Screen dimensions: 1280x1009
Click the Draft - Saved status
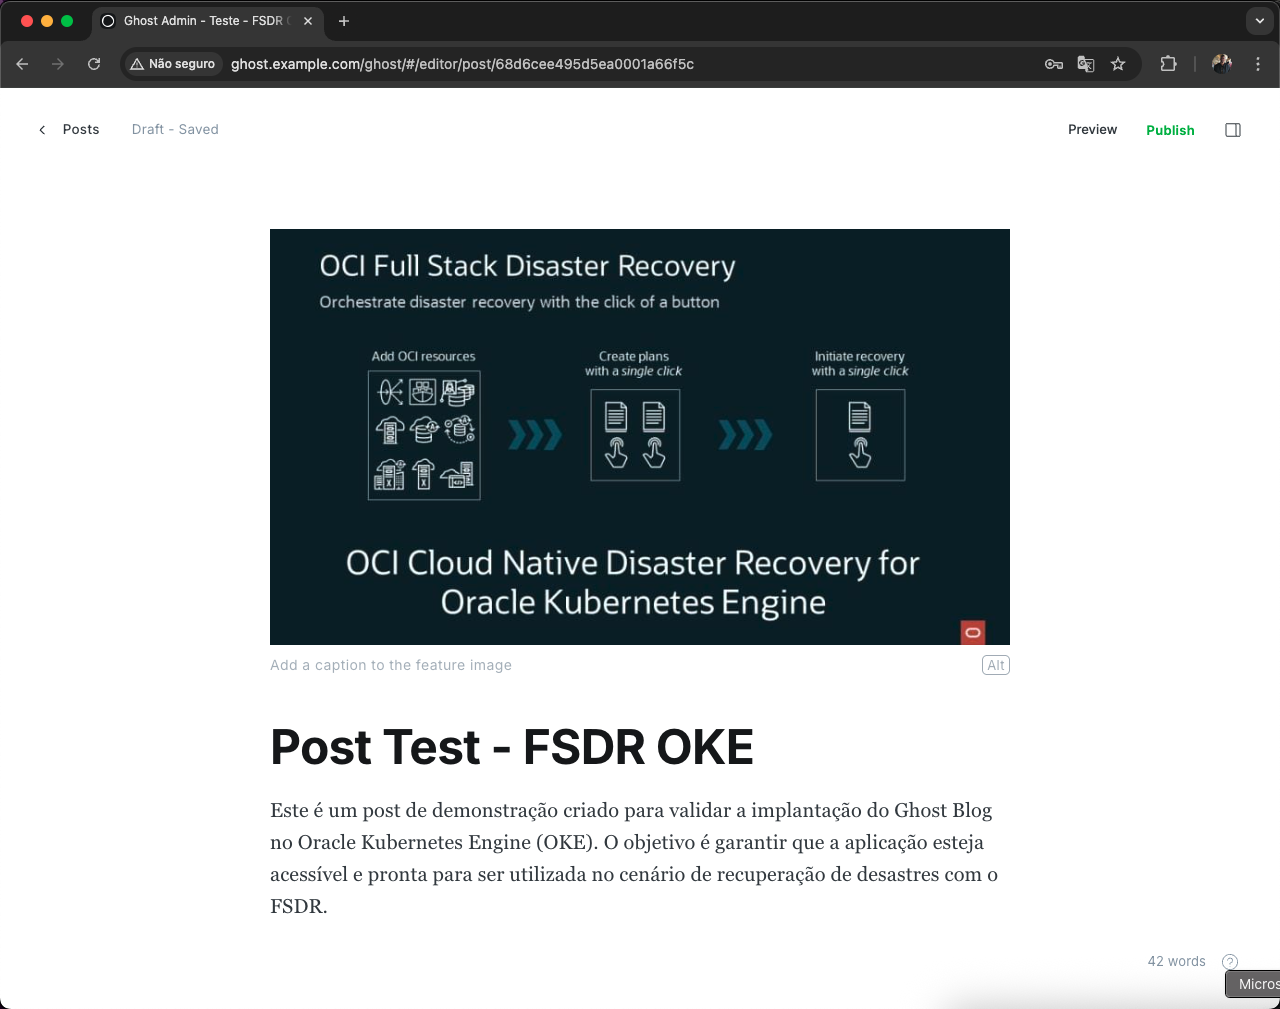tap(175, 129)
